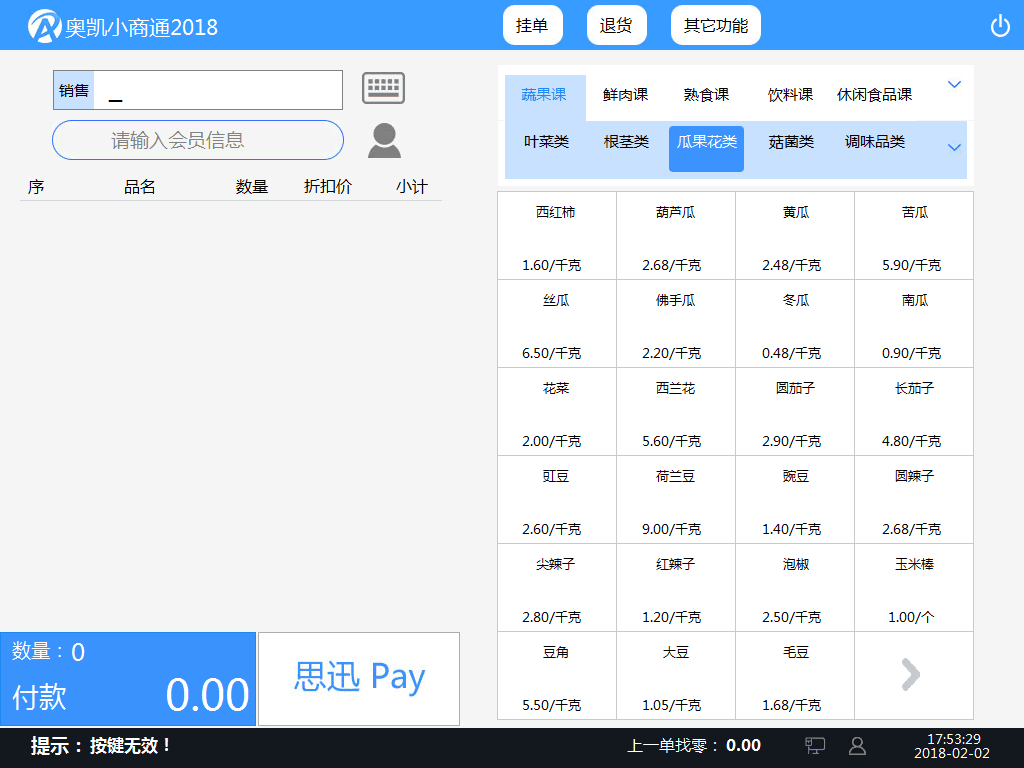Switch to the 鲜肉课 tab

[623, 95]
